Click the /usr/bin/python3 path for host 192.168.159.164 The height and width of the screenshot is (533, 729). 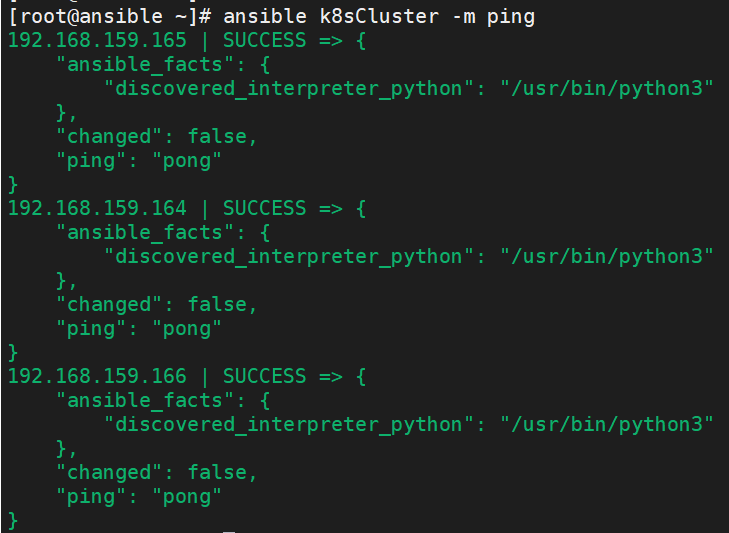pos(607,256)
